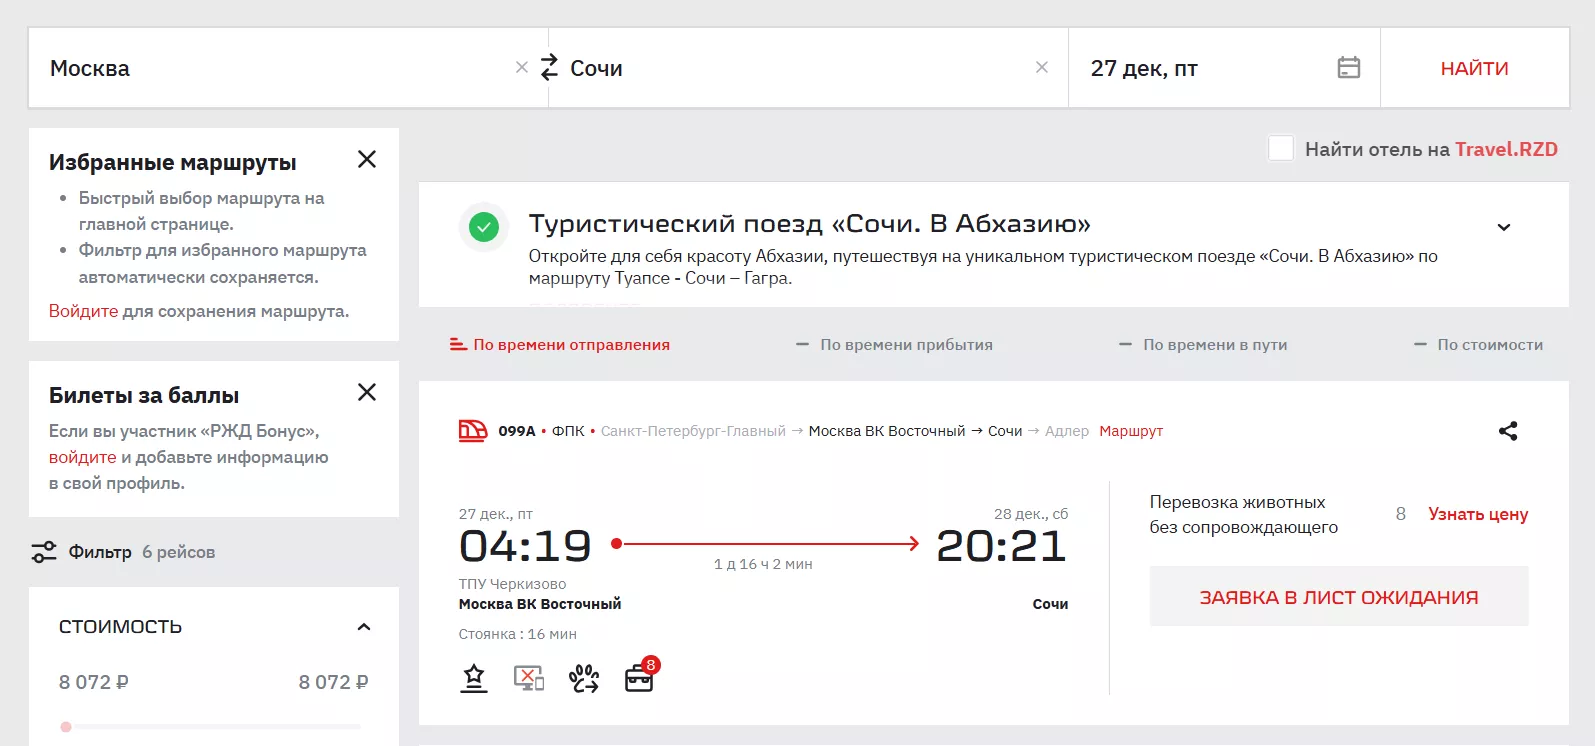The width and height of the screenshot is (1595, 746).
Task: Clear the Сочи destination field
Action: 1041,68
